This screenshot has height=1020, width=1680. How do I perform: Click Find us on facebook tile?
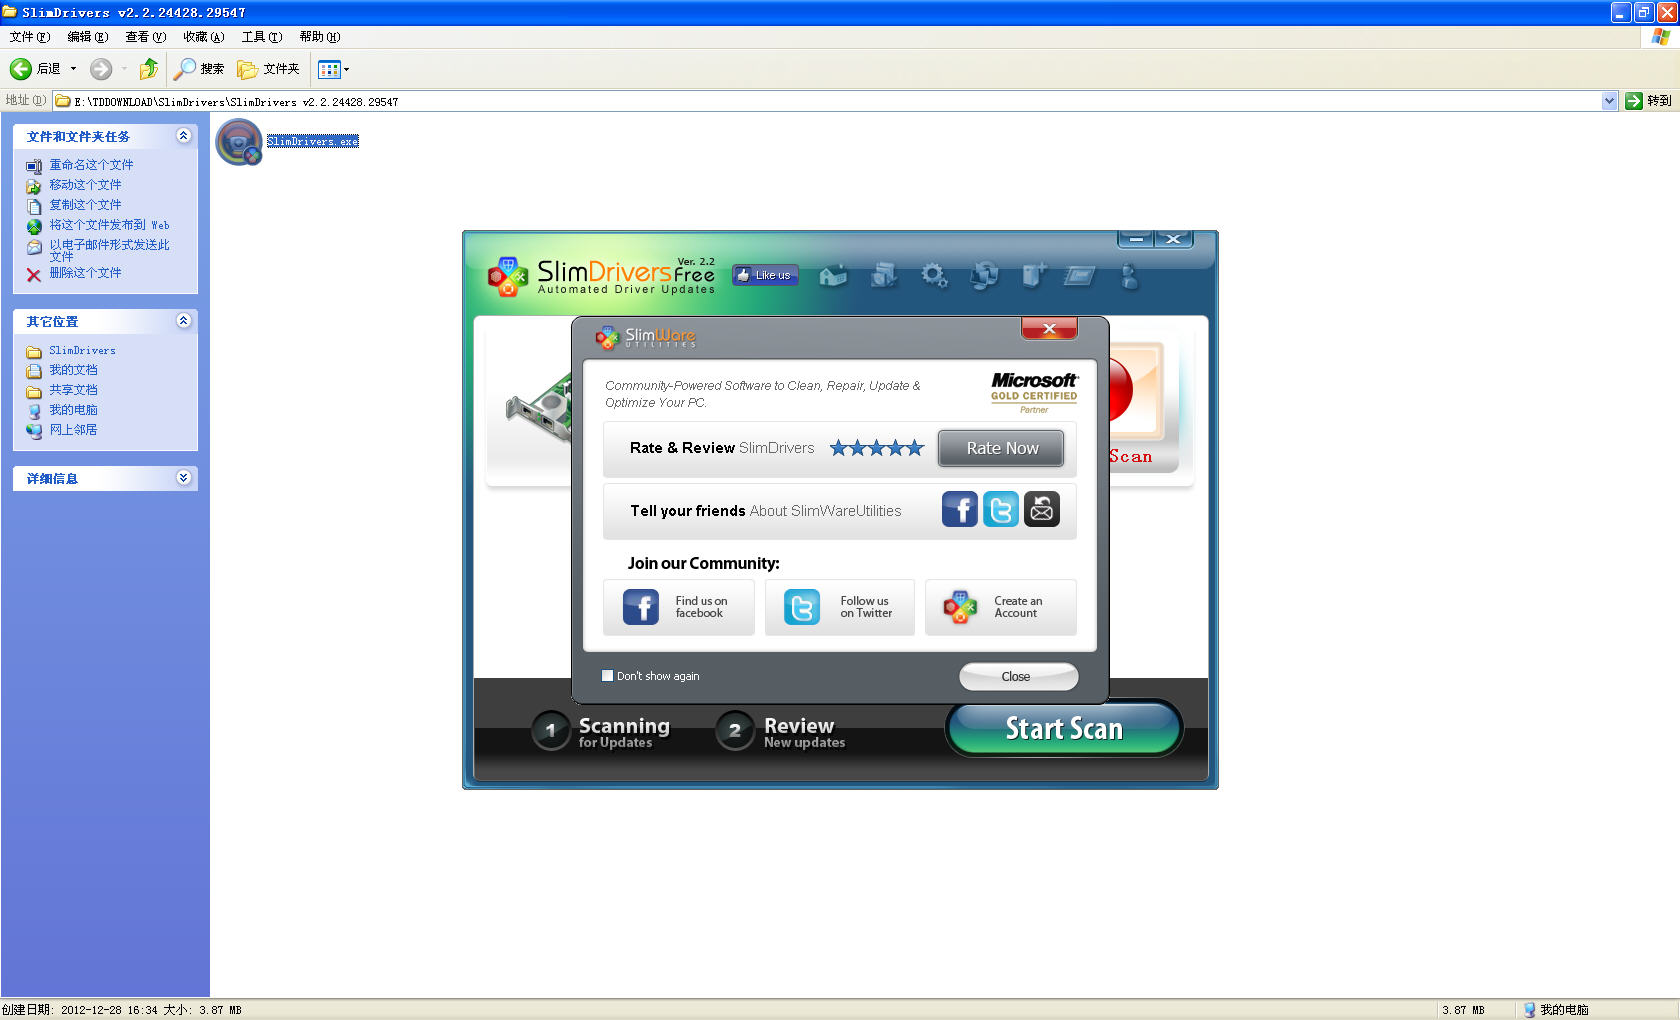679,607
